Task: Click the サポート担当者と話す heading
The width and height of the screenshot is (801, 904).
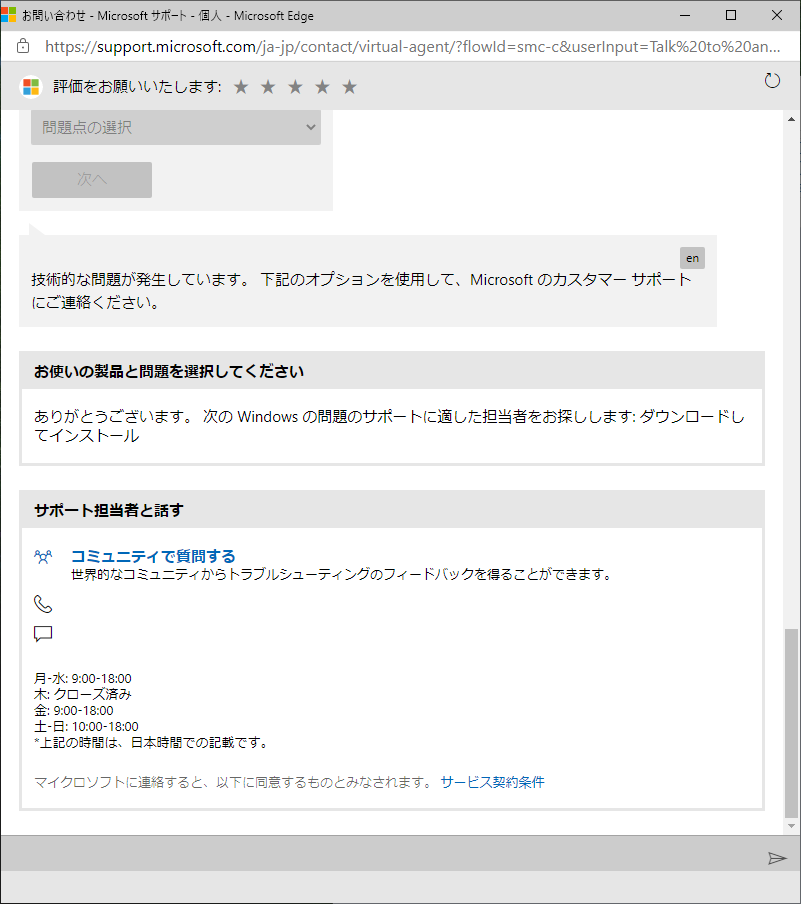Action: (x=108, y=510)
